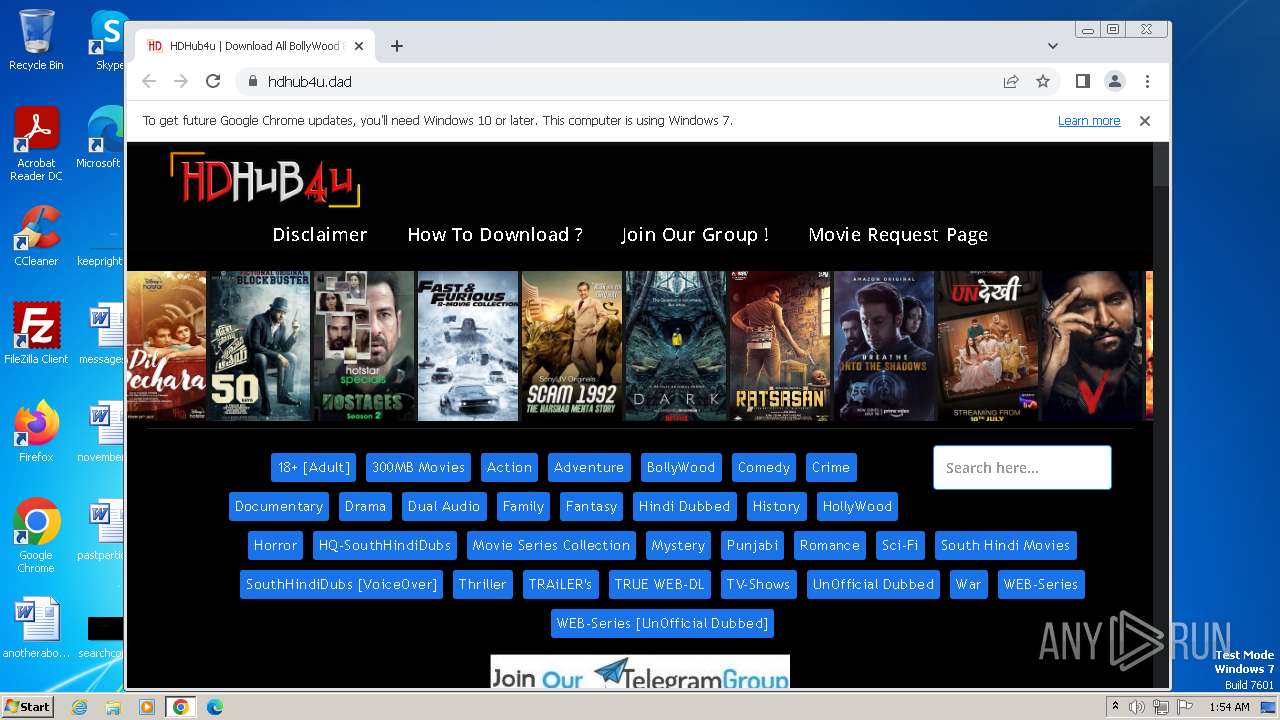Open the Dil Bechara movie poster

[166, 346]
